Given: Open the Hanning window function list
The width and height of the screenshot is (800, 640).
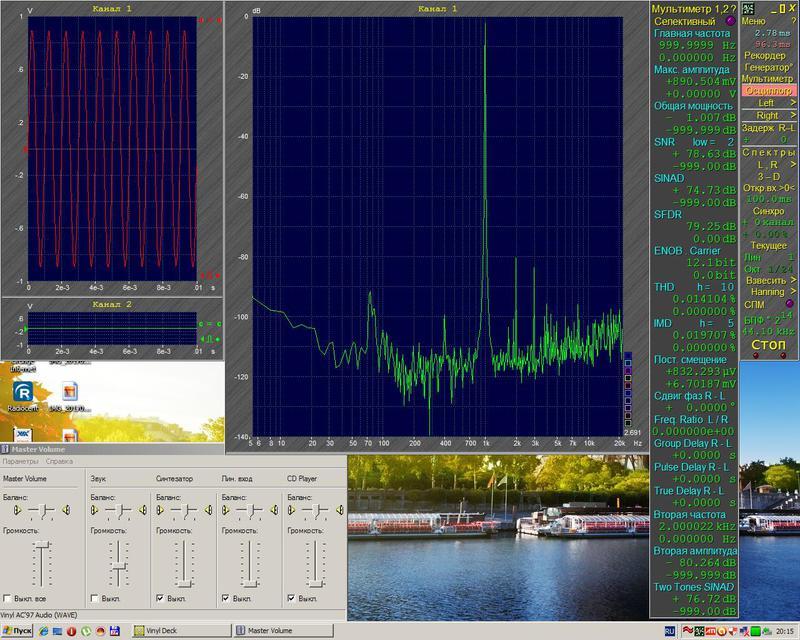Looking at the screenshot, I should (x=771, y=292).
